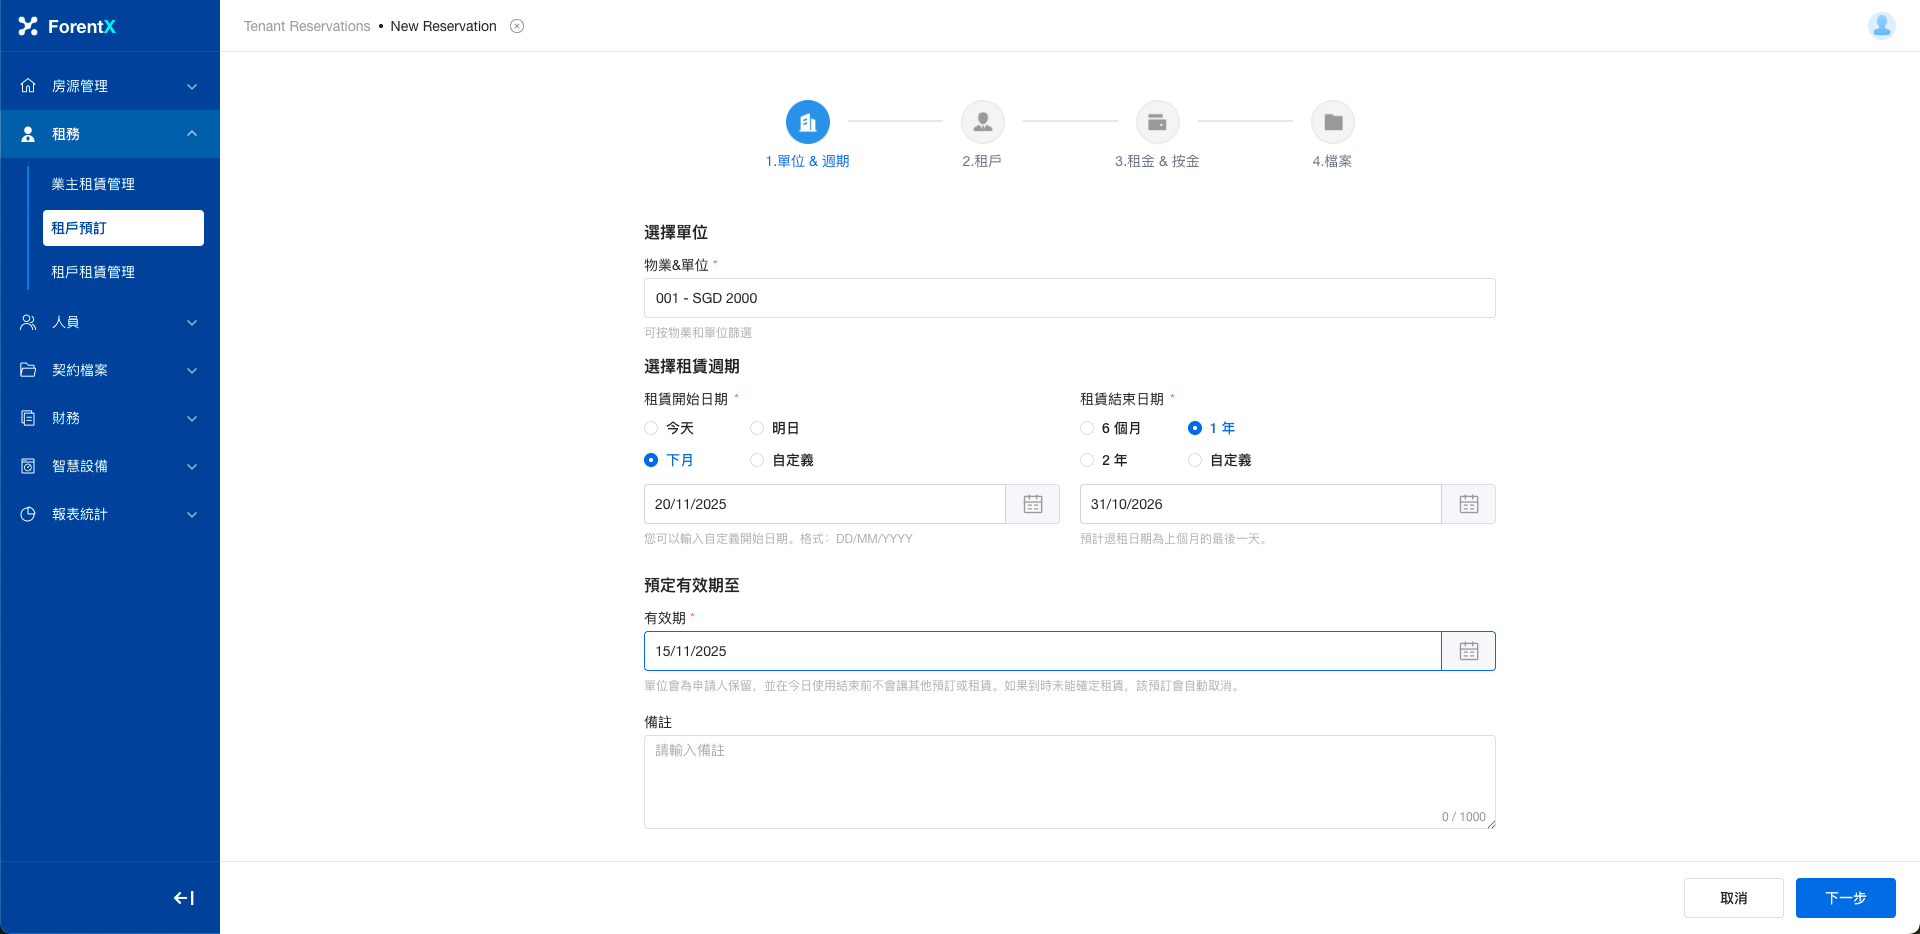
Task: Open calendar for lease start date
Action: (x=1032, y=504)
